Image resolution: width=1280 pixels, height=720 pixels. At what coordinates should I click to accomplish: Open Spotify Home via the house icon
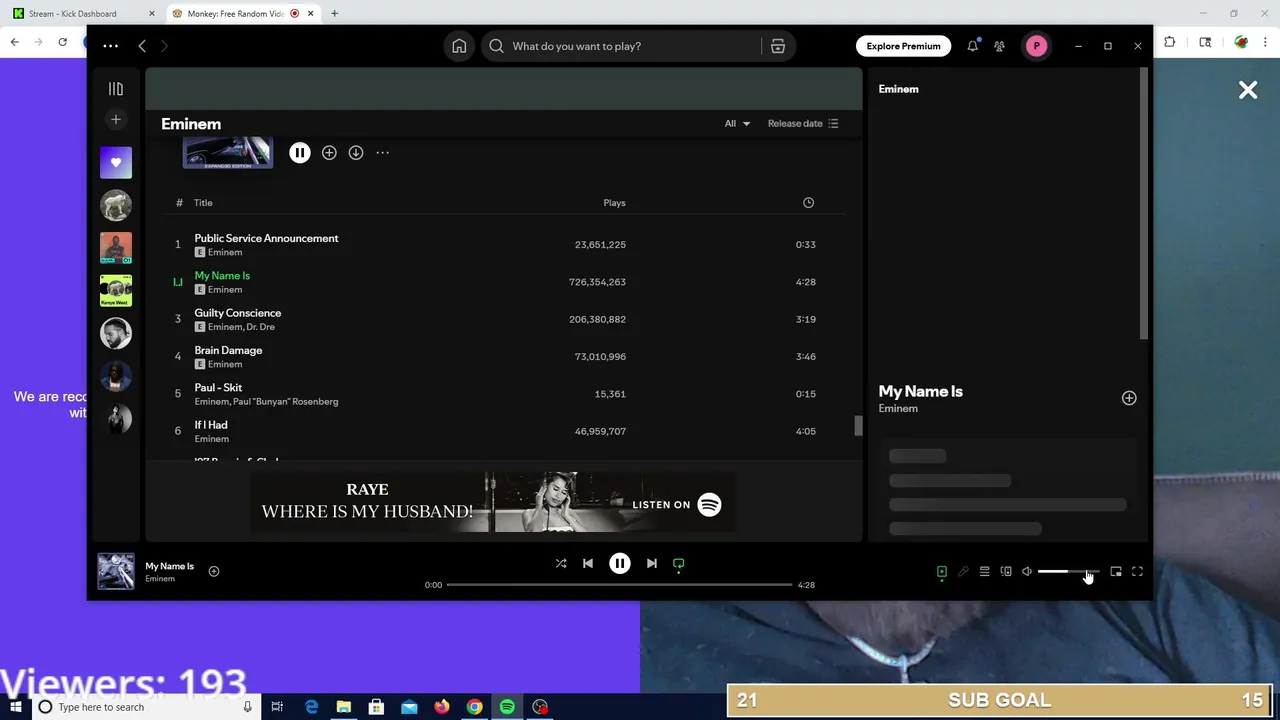pyautogui.click(x=459, y=46)
